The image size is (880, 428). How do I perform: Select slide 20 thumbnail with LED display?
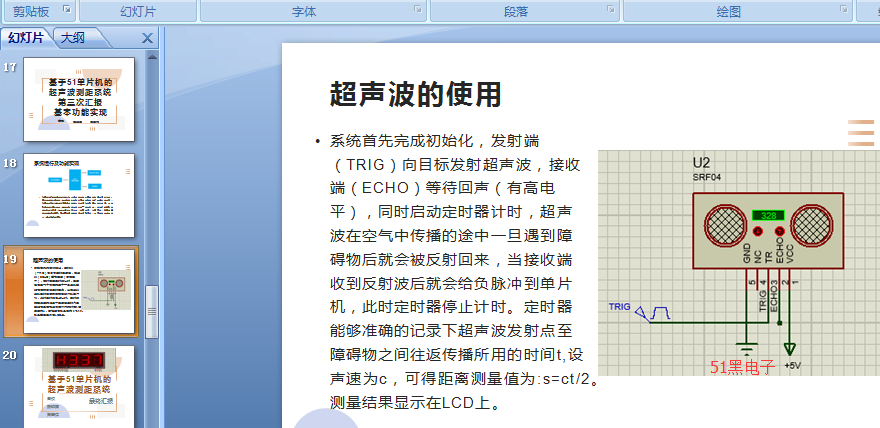click(x=79, y=387)
